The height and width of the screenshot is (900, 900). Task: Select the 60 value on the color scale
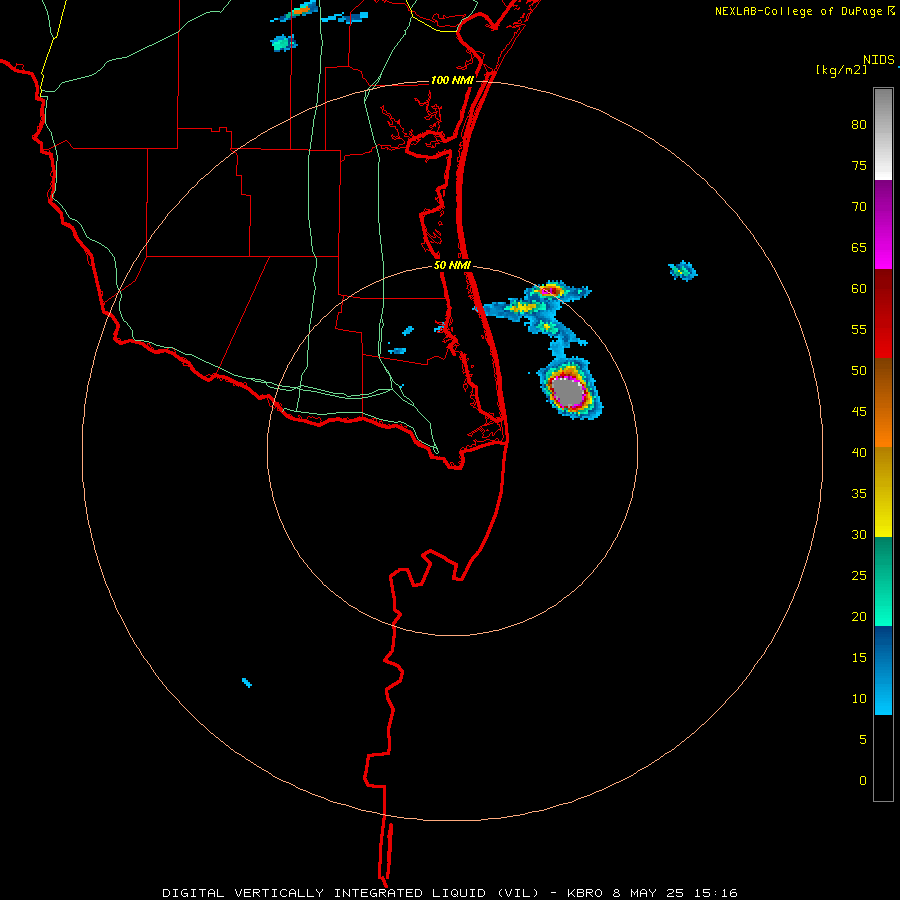[x=859, y=289]
